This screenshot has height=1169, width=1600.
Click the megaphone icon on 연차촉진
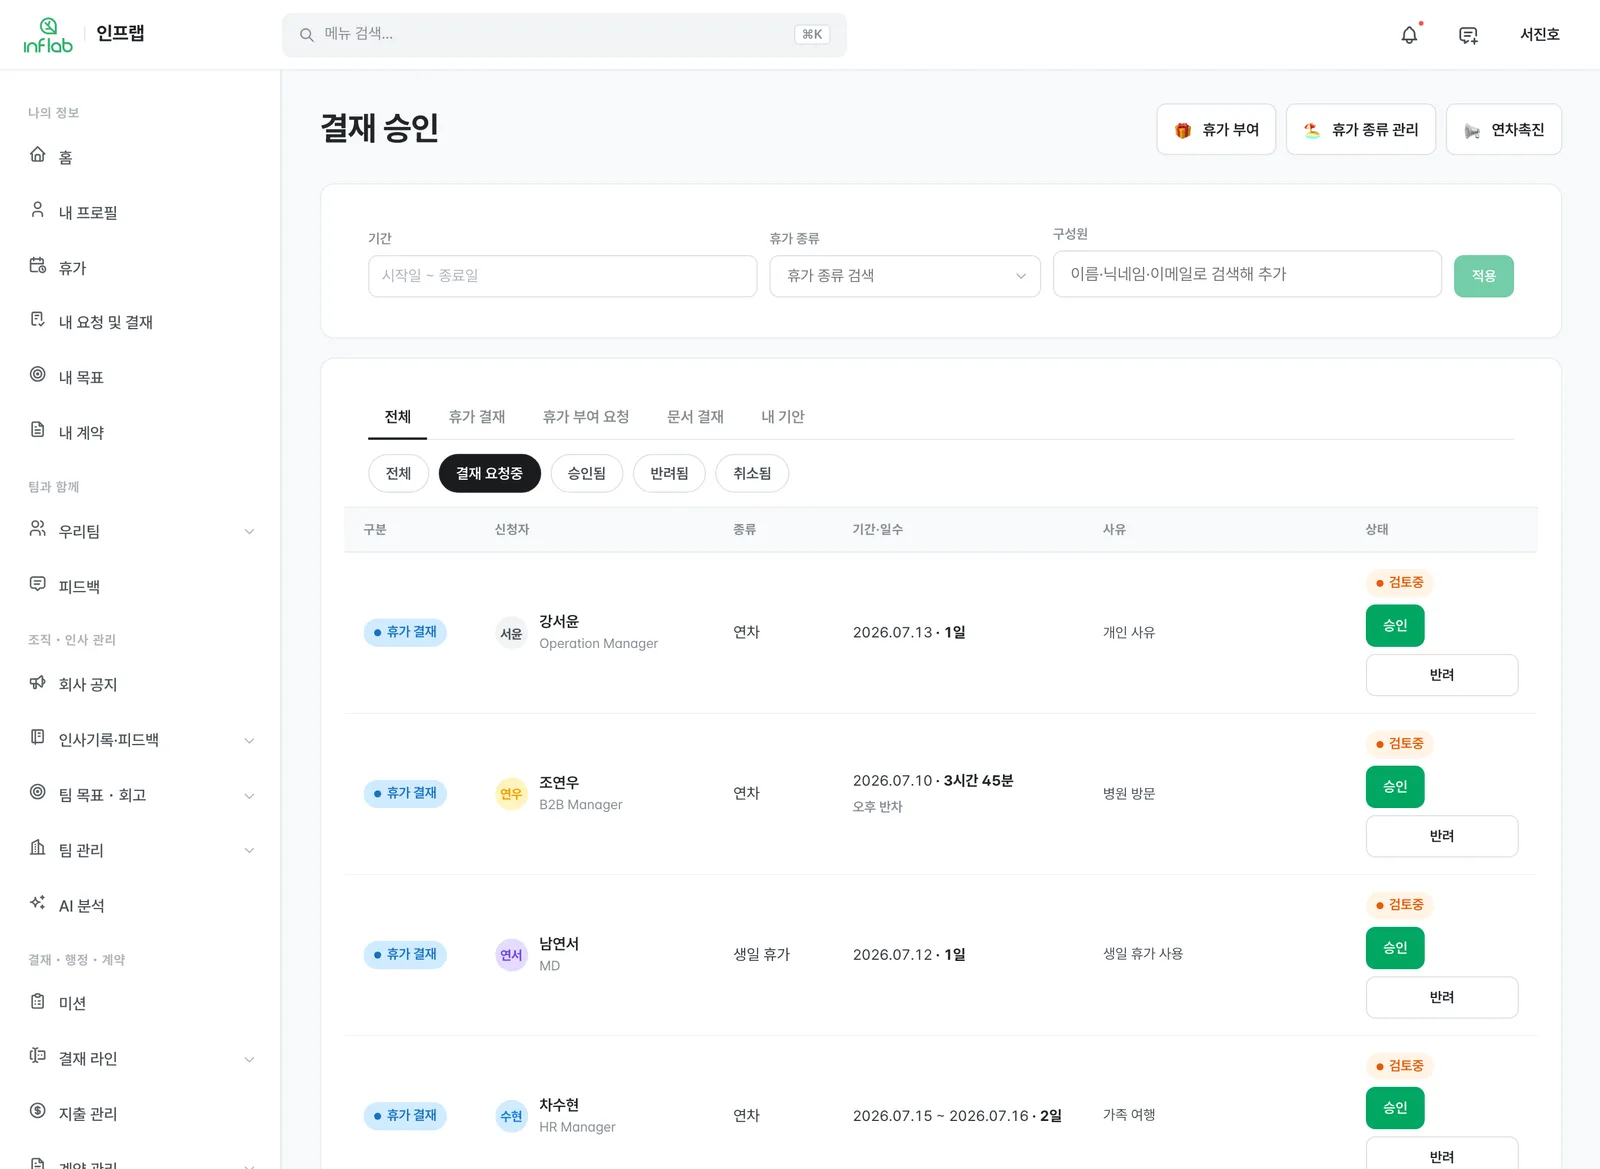[1472, 130]
